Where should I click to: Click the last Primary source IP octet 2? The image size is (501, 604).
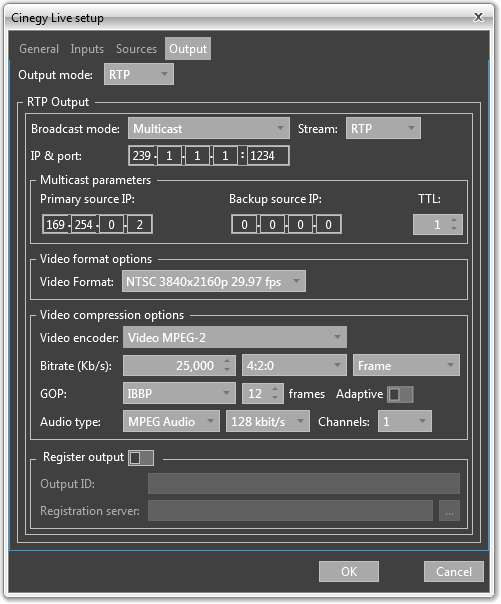(139, 225)
